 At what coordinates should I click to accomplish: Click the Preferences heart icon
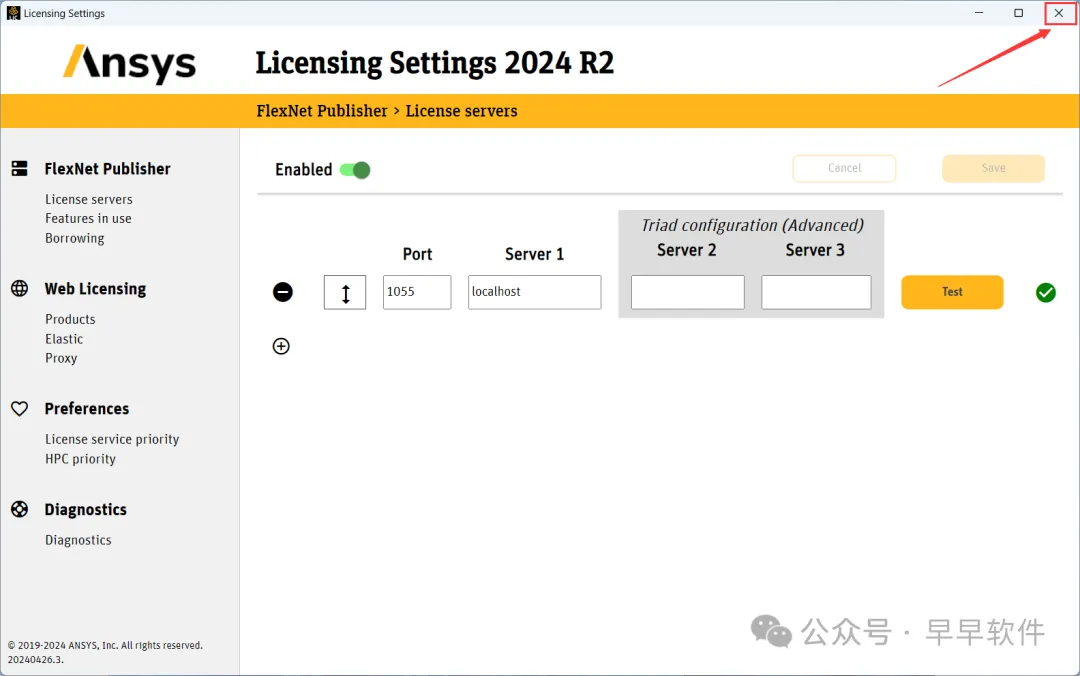[20, 409]
